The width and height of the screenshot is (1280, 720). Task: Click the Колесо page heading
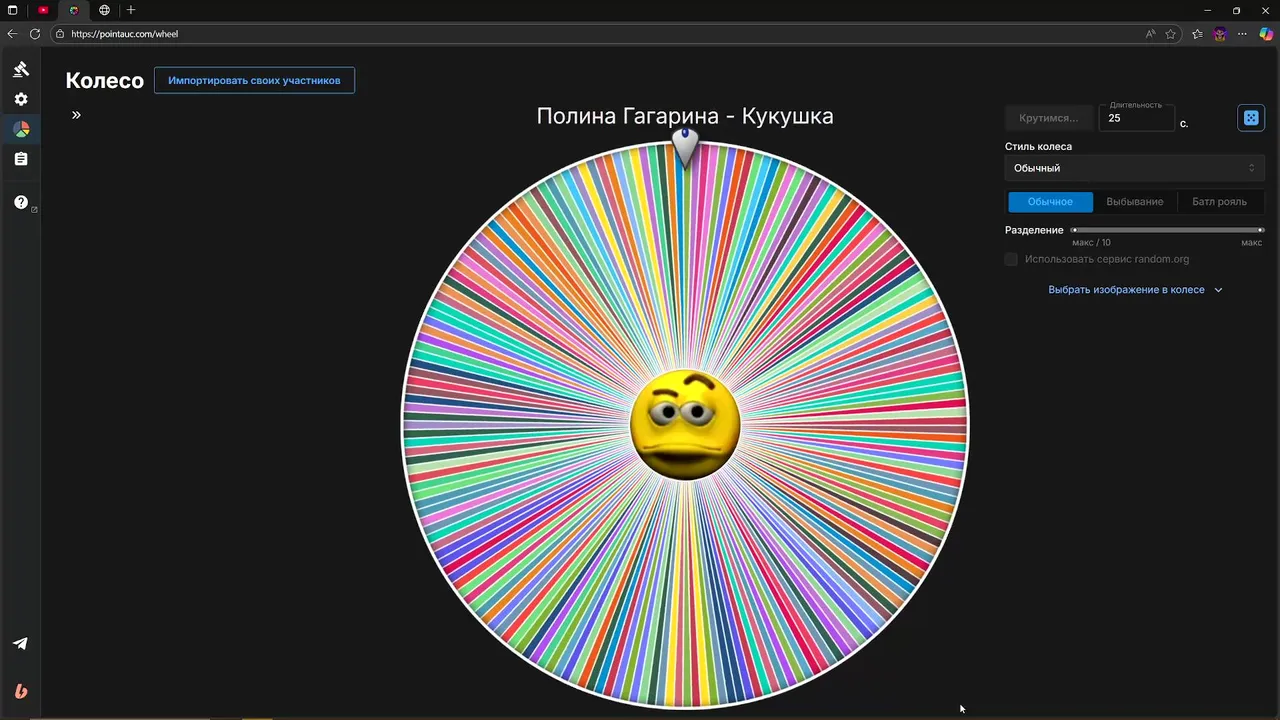point(105,81)
